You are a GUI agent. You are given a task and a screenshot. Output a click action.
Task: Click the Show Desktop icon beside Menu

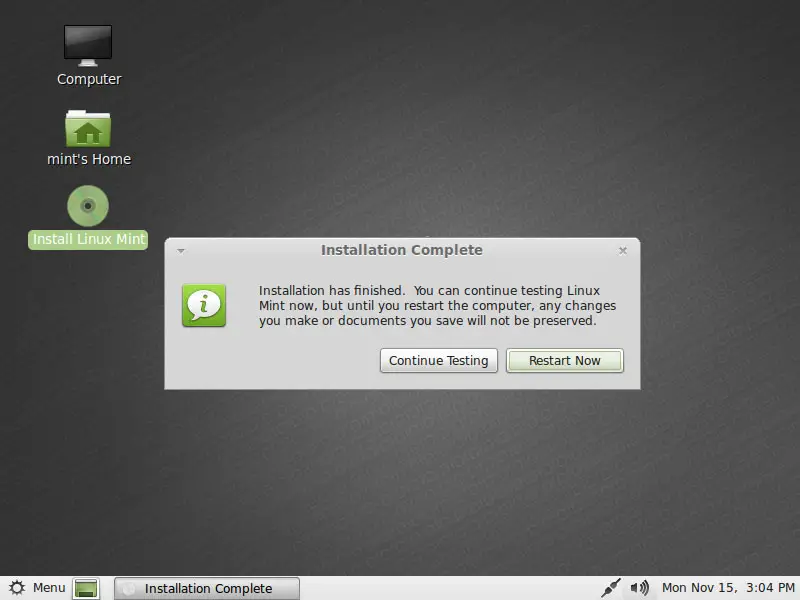(86, 588)
